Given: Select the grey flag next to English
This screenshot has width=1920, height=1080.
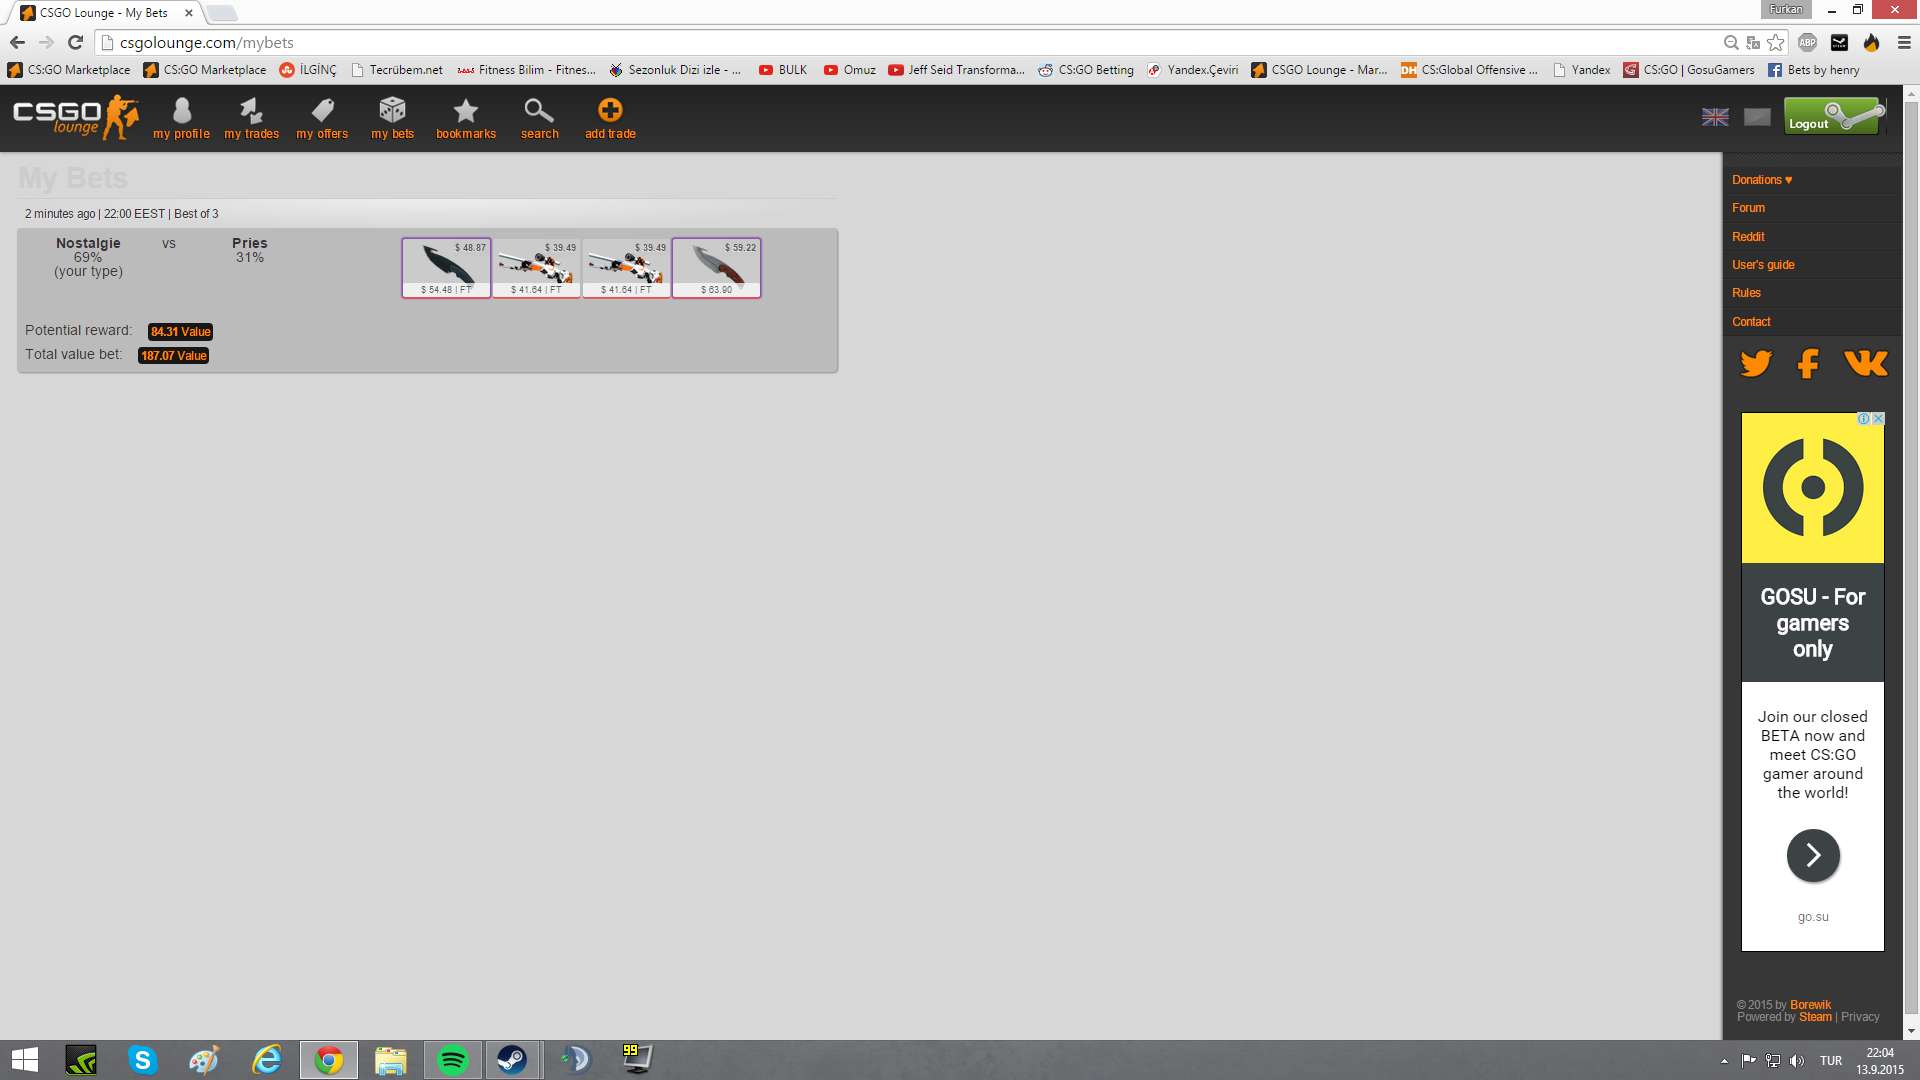Looking at the screenshot, I should 1757,117.
